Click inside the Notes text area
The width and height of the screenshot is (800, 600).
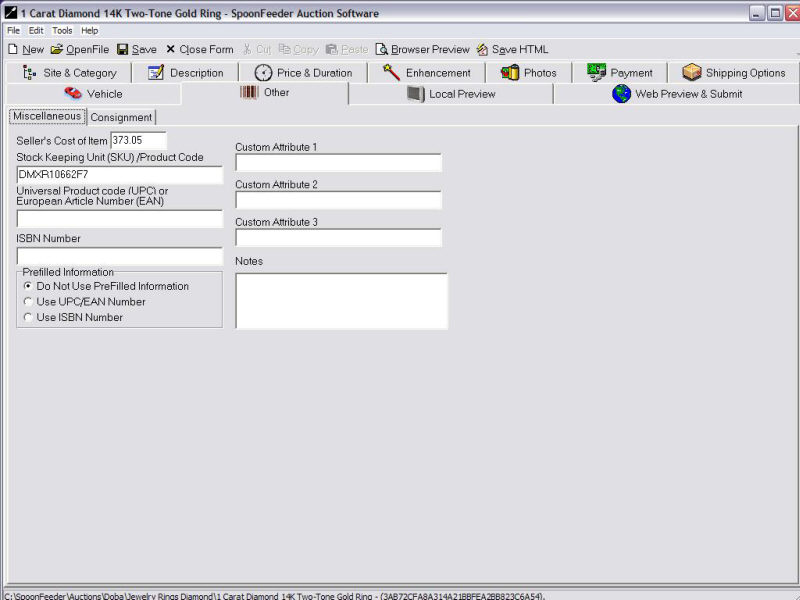(x=341, y=301)
